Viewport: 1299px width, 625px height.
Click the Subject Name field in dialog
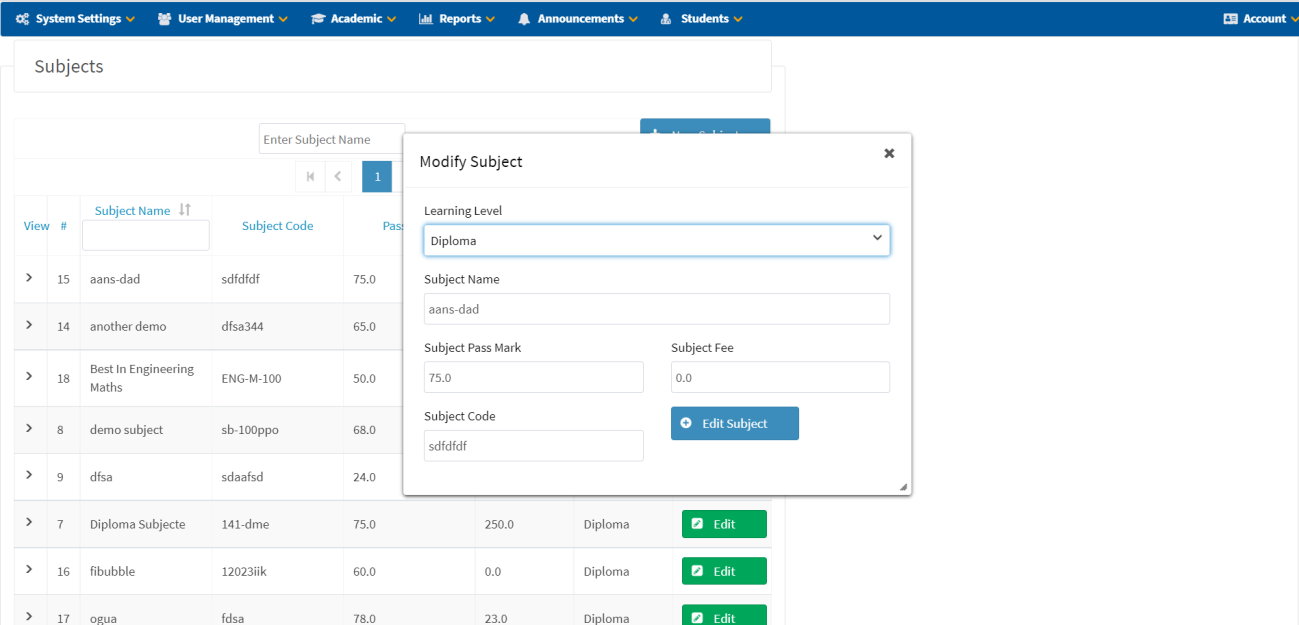[656, 309]
